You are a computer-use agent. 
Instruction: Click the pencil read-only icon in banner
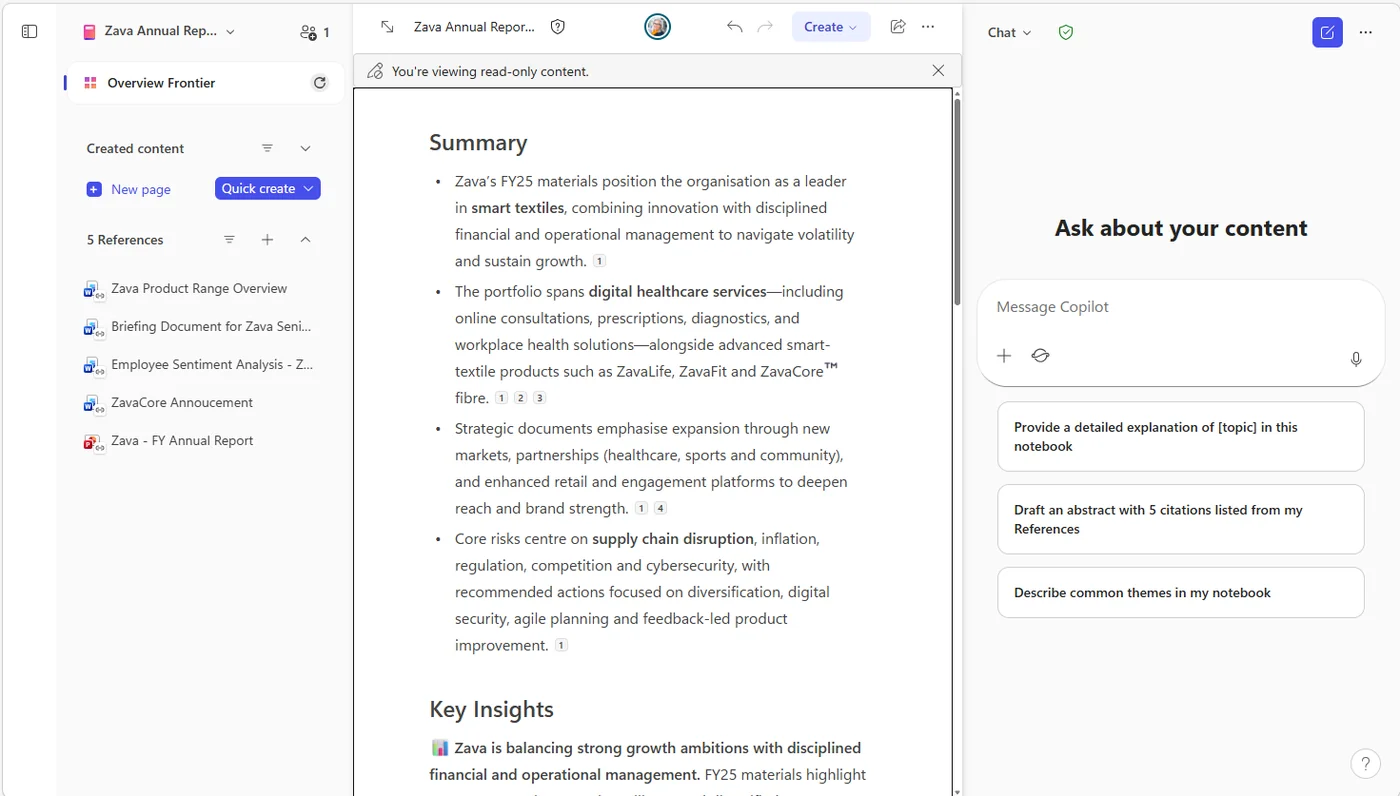(375, 71)
